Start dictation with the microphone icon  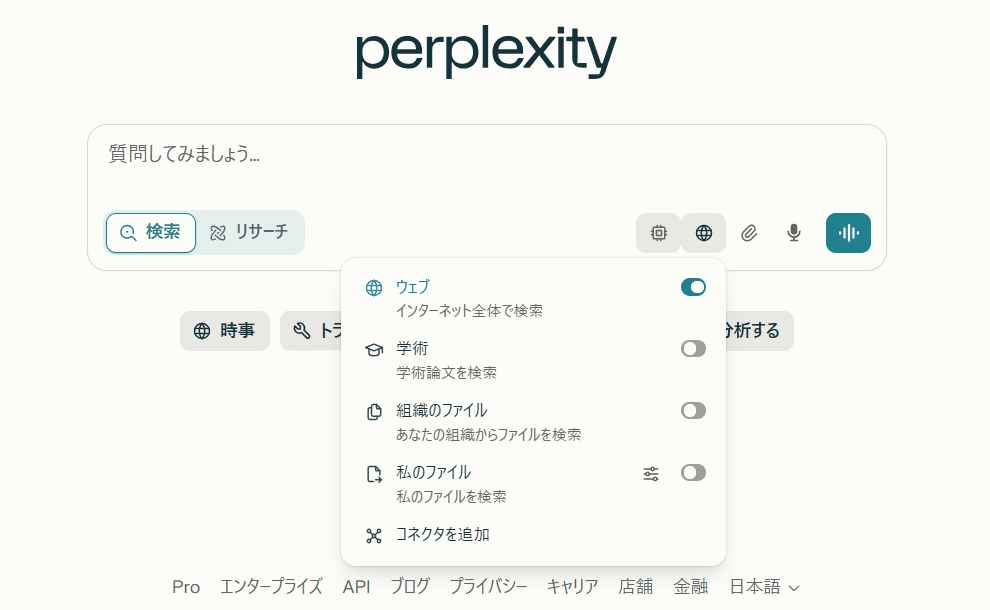coord(794,233)
